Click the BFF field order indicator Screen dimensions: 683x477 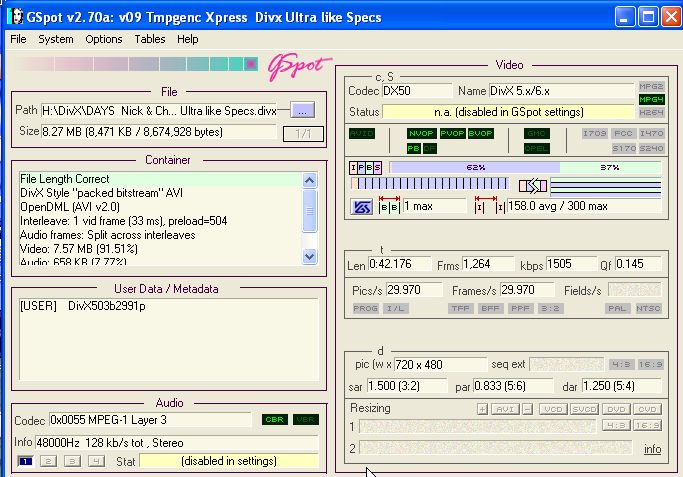pyautogui.click(x=490, y=308)
